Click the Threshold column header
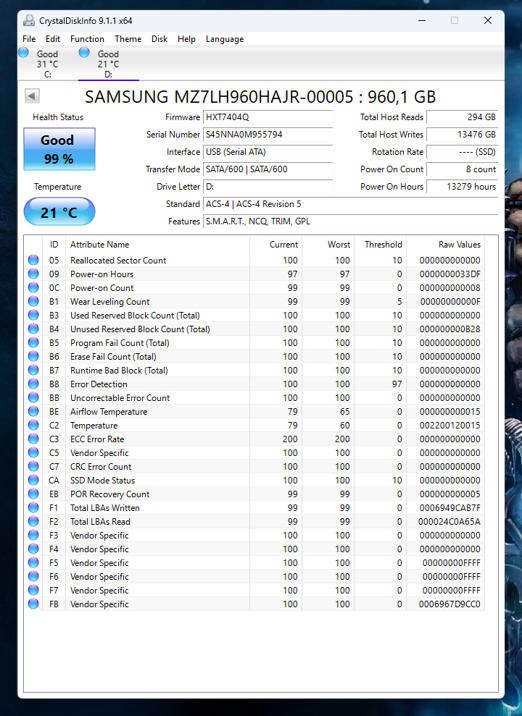This screenshot has height=716, width=522. (x=383, y=244)
